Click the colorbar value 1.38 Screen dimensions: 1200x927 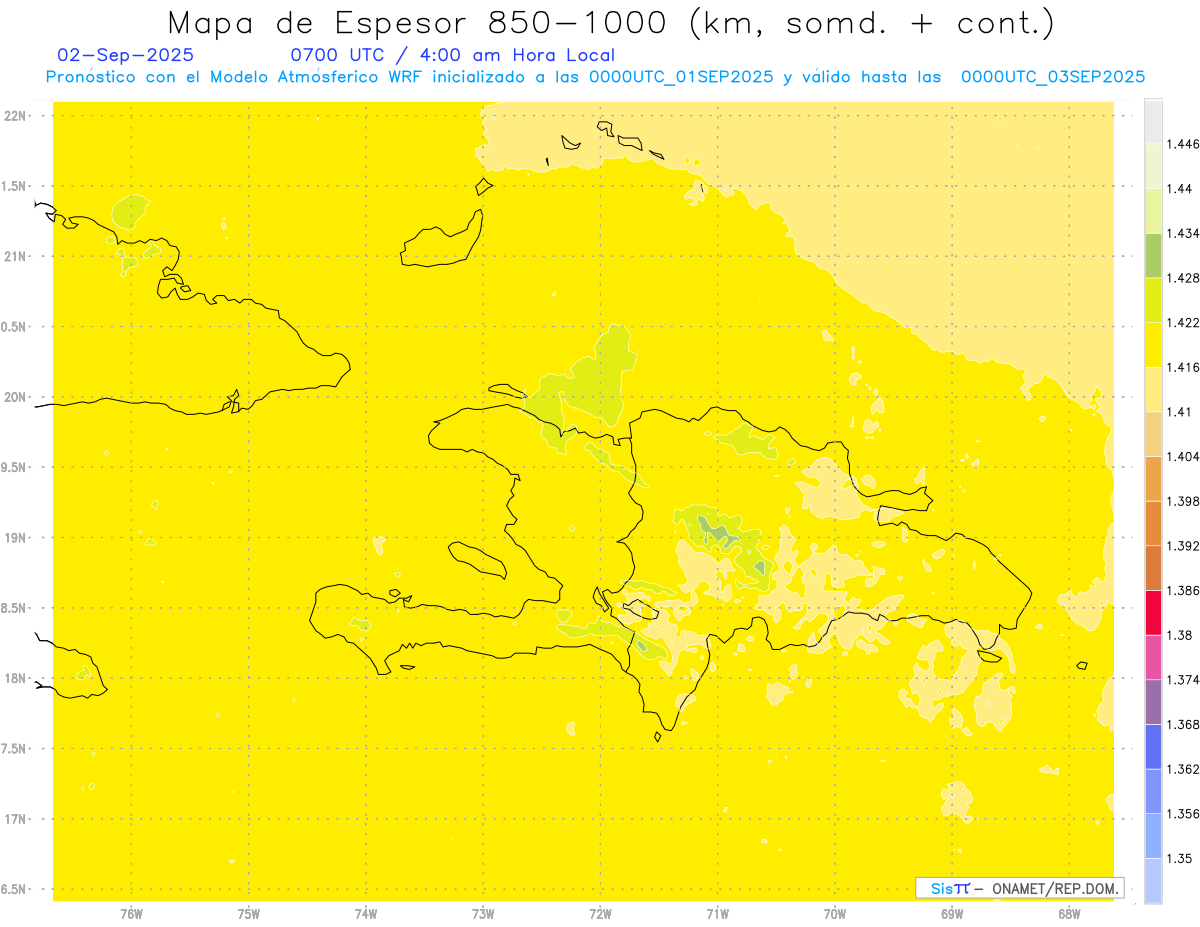(1177, 635)
